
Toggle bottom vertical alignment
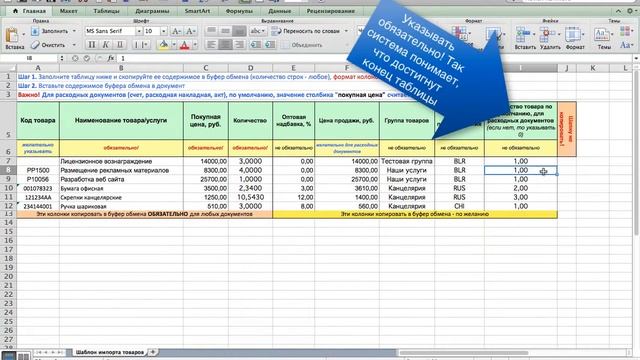point(239,31)
